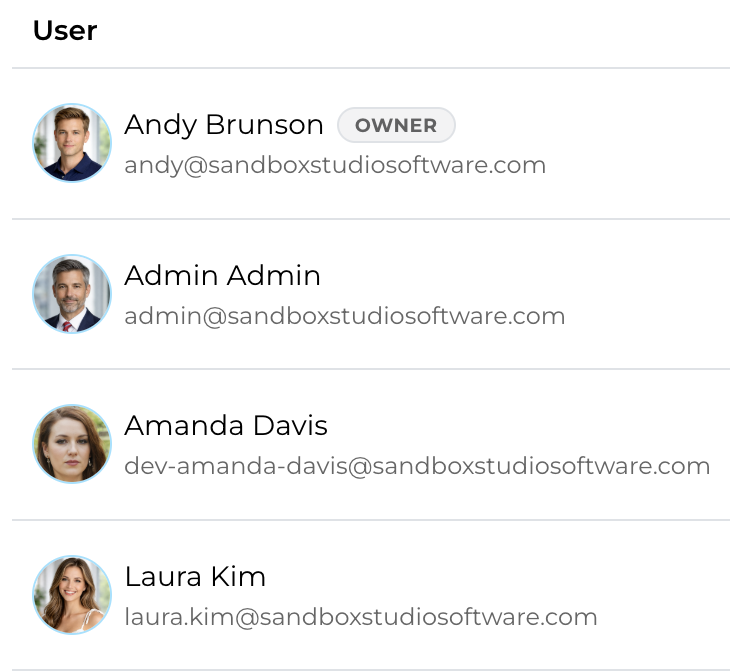
Task: Click blank area right of Admin Admin name
Action: coord(520,276)
